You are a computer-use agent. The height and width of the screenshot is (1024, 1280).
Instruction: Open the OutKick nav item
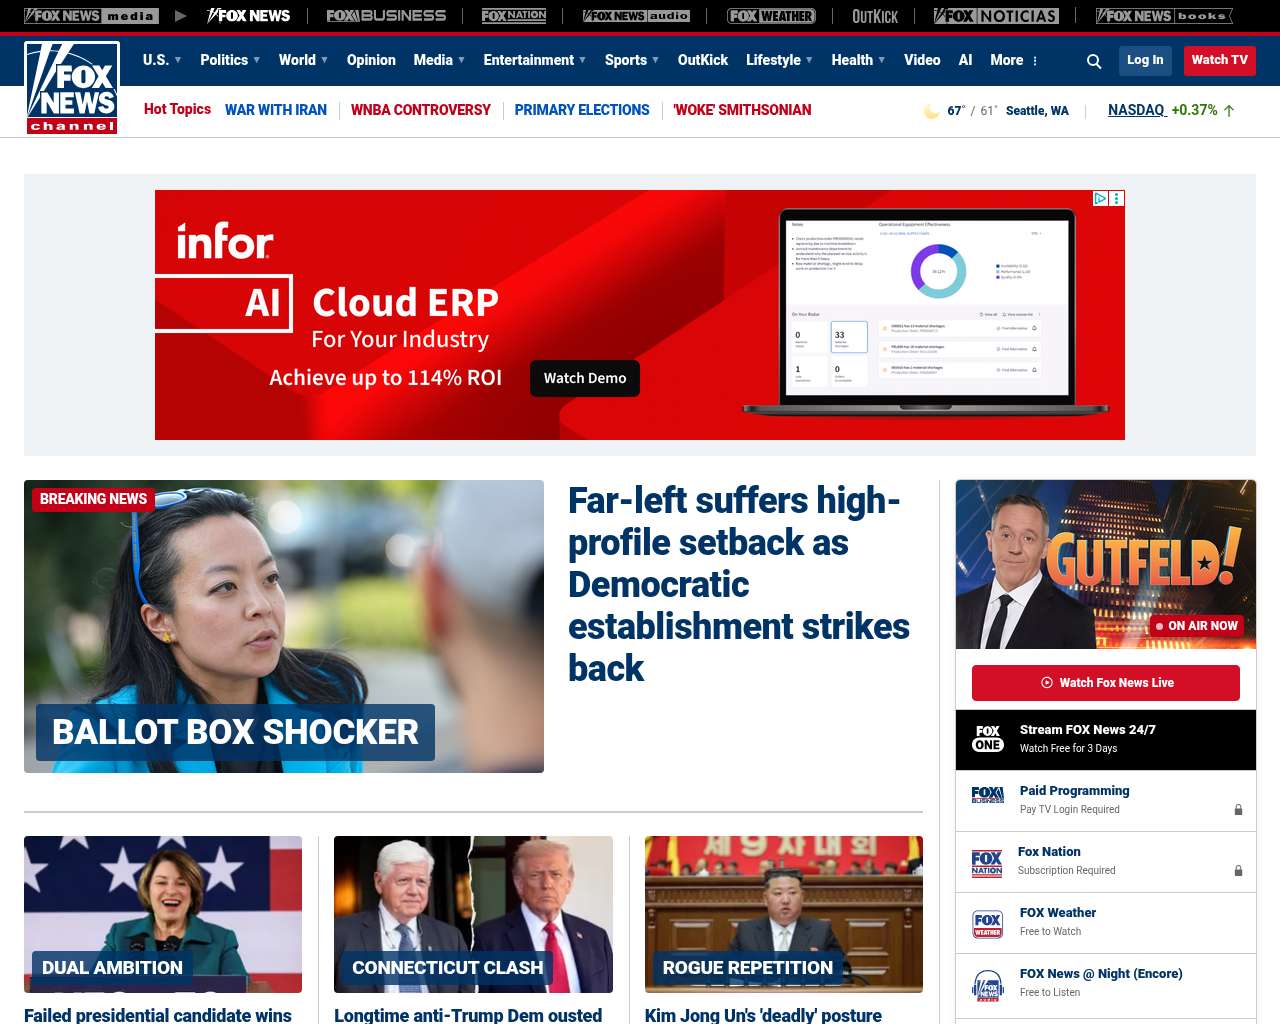[703, 60]
